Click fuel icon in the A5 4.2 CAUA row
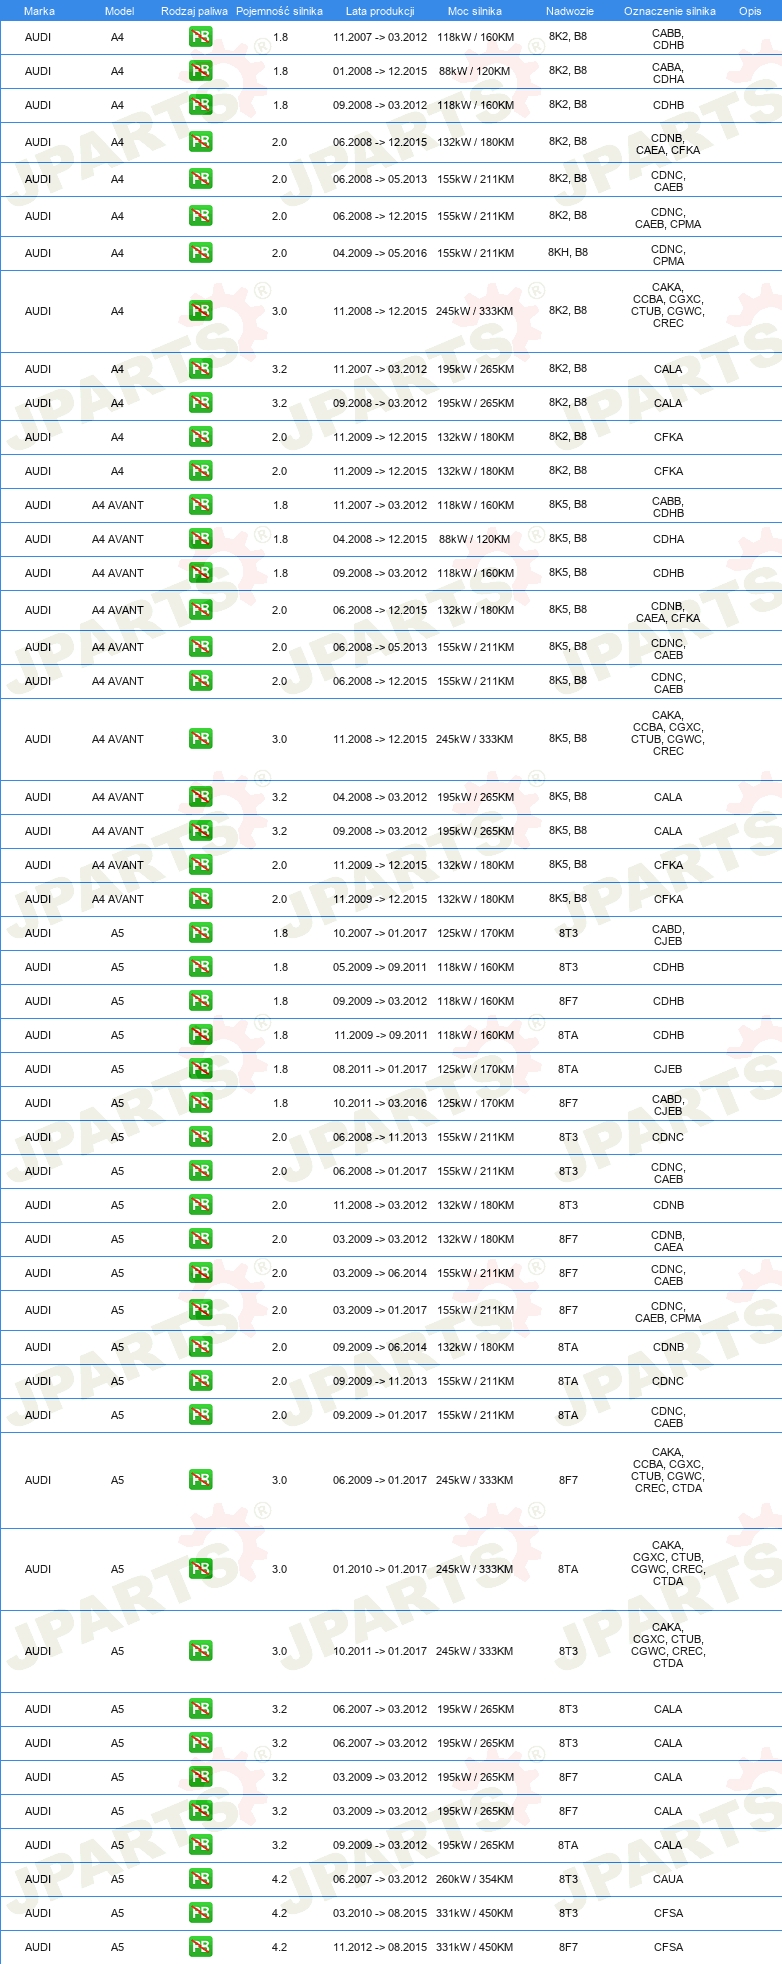 pyautogui.click(x=200, y=1879)
